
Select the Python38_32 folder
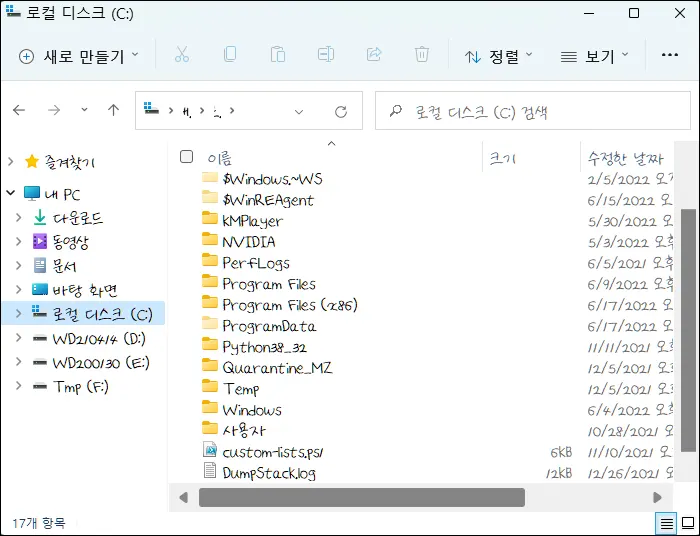click(x=254, y=347)
